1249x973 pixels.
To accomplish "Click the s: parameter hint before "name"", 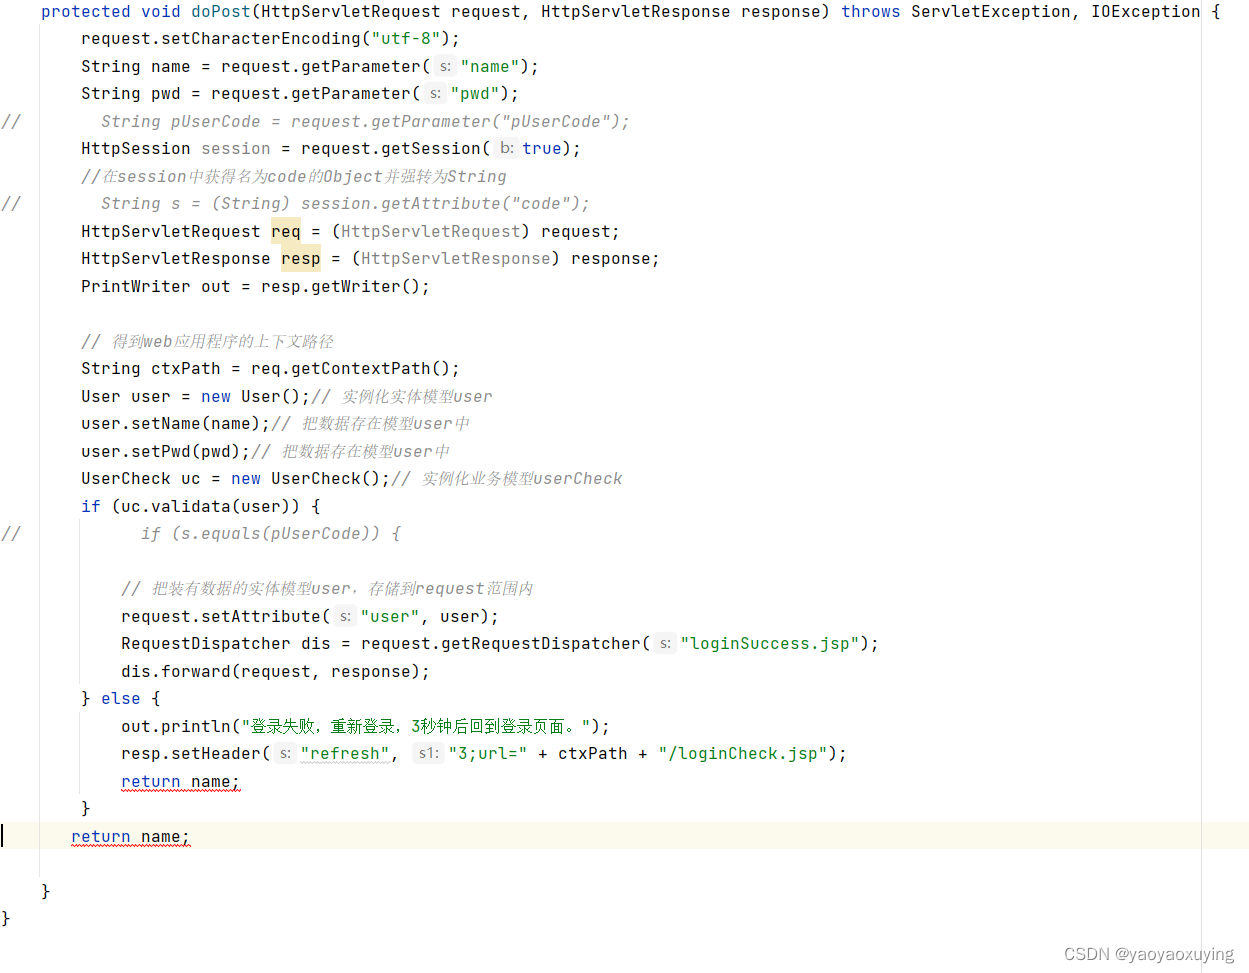I will click(443, 66).
